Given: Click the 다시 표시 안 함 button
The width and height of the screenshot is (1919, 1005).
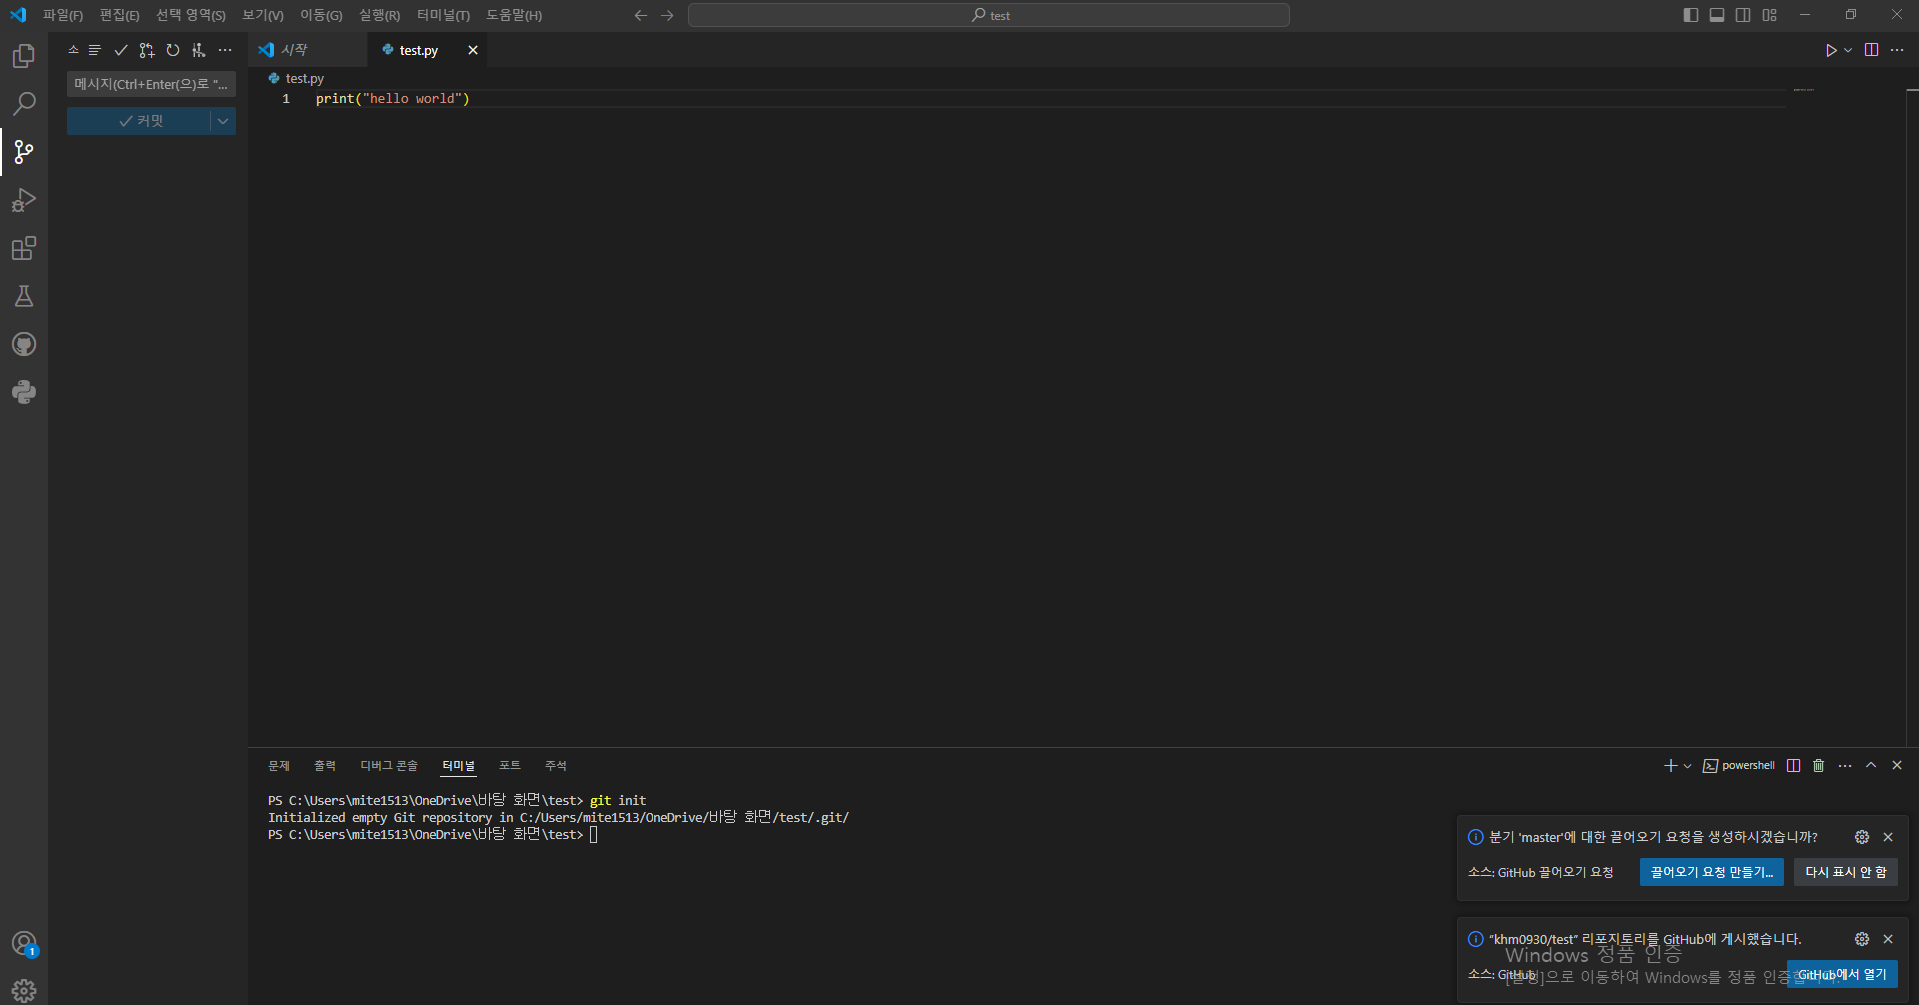Looking at the screenshot, I should coord(1846,872).
